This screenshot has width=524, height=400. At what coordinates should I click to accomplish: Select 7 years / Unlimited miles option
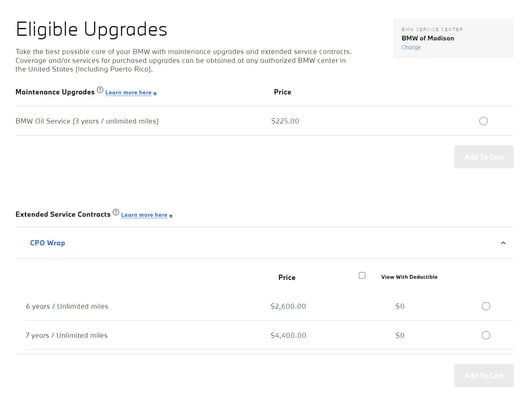point(486,335)
